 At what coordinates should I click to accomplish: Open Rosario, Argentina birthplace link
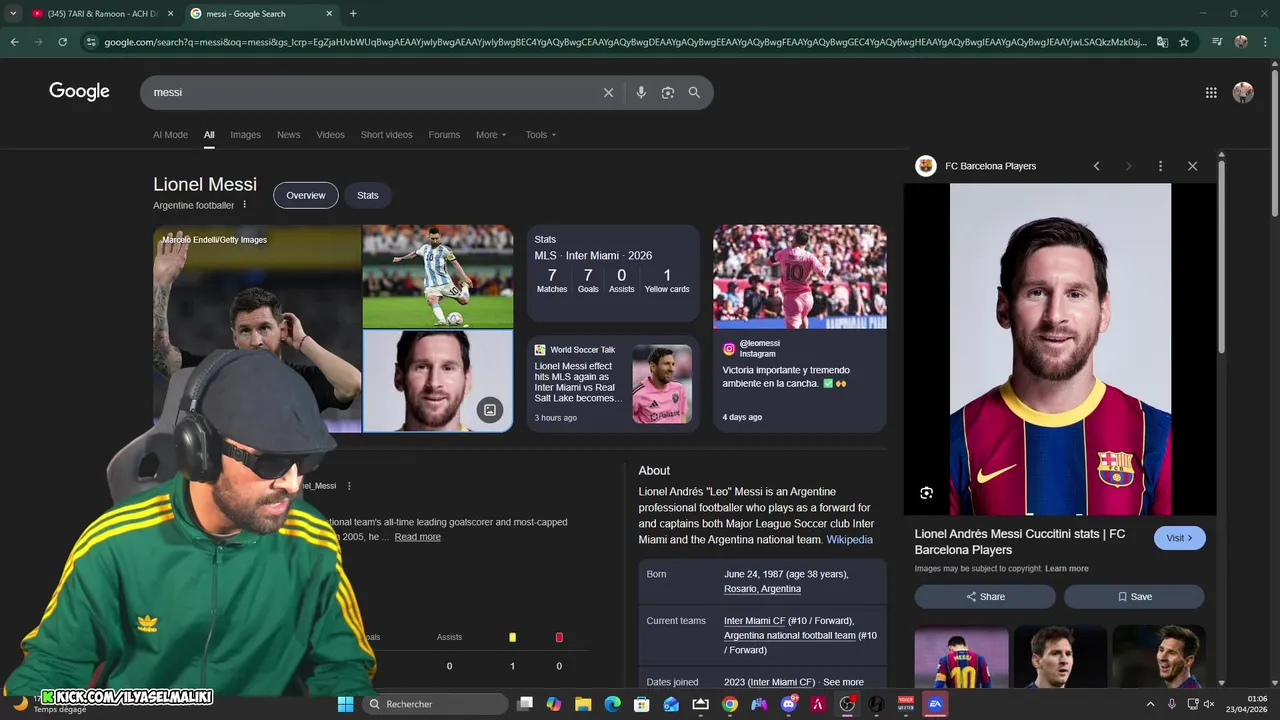click(762, 589)
